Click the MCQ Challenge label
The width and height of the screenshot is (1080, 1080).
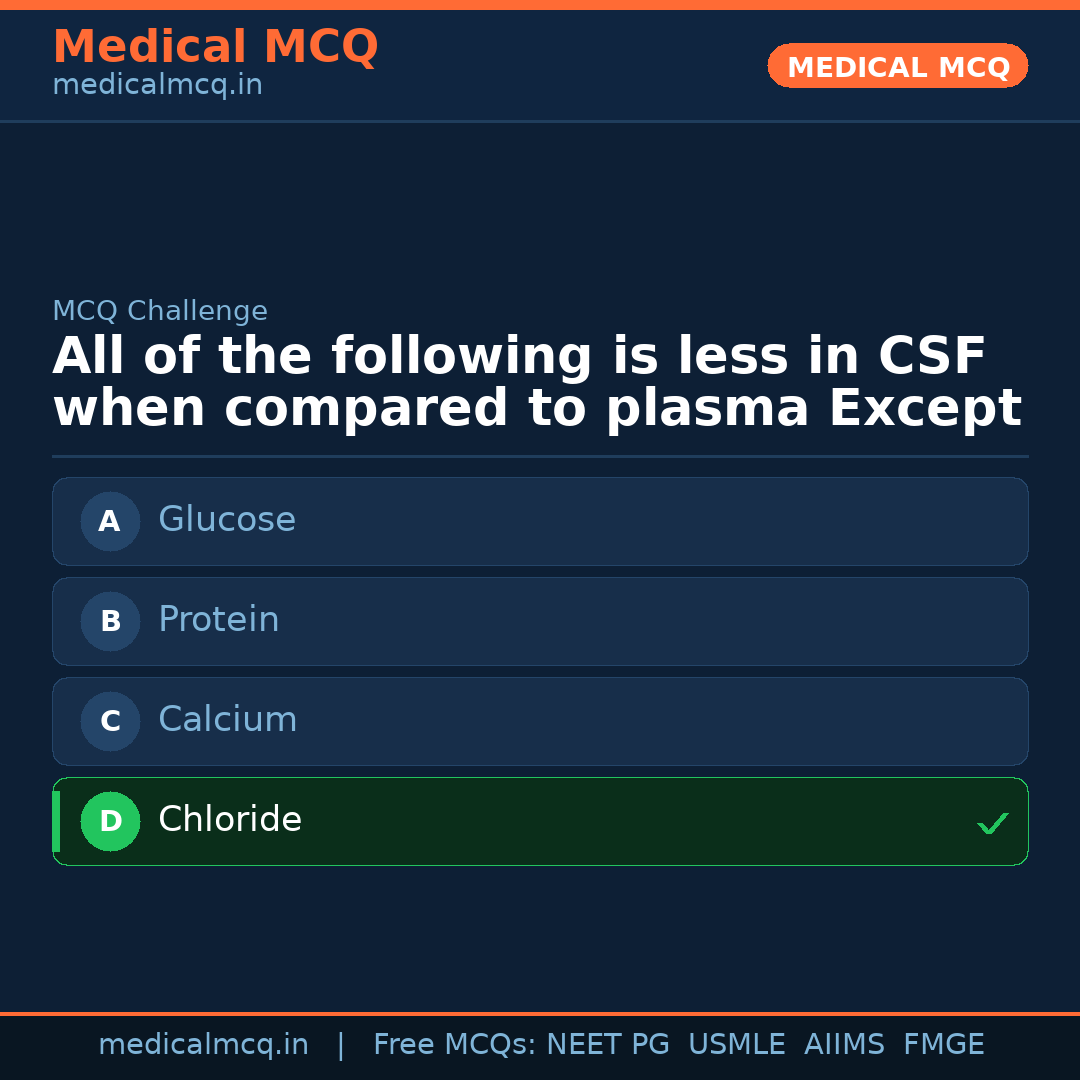pos(160,312)
